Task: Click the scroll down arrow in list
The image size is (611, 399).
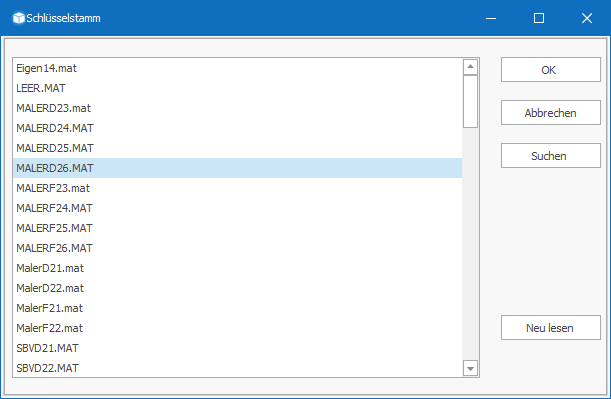Action: [470, 368]
